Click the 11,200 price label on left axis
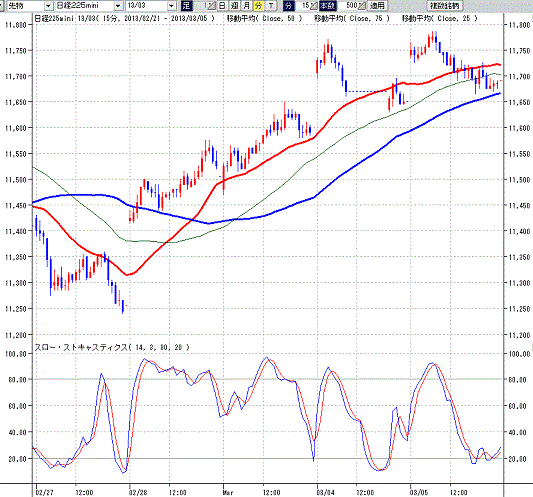The image size is (533, 497). click(x=16, y=335)
